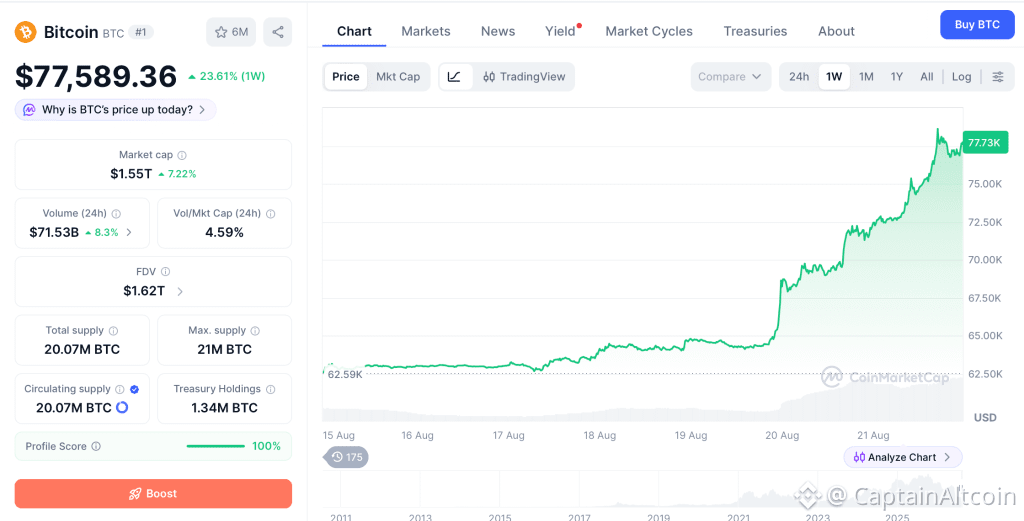Select the TradingView chart mode
1024x521 pixels.
(524, 76)
